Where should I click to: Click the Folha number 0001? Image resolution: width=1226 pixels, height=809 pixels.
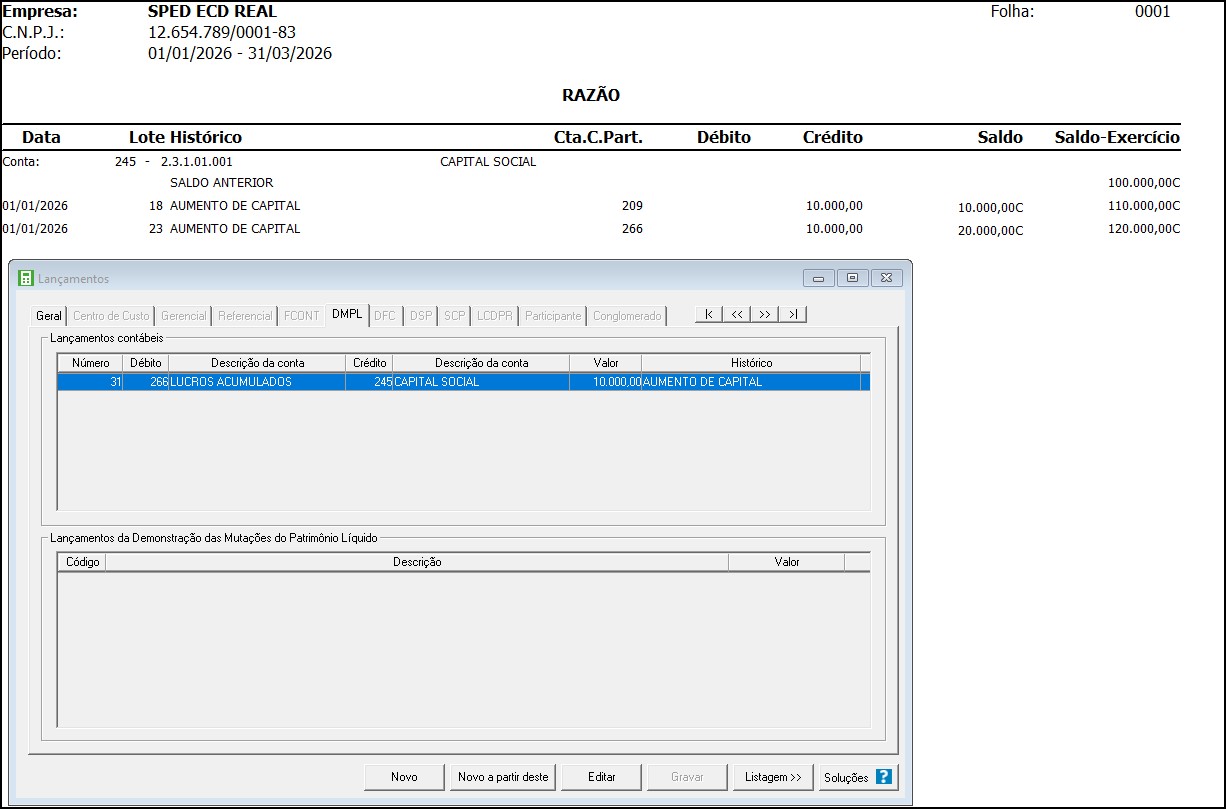[x=1152, y=12]
